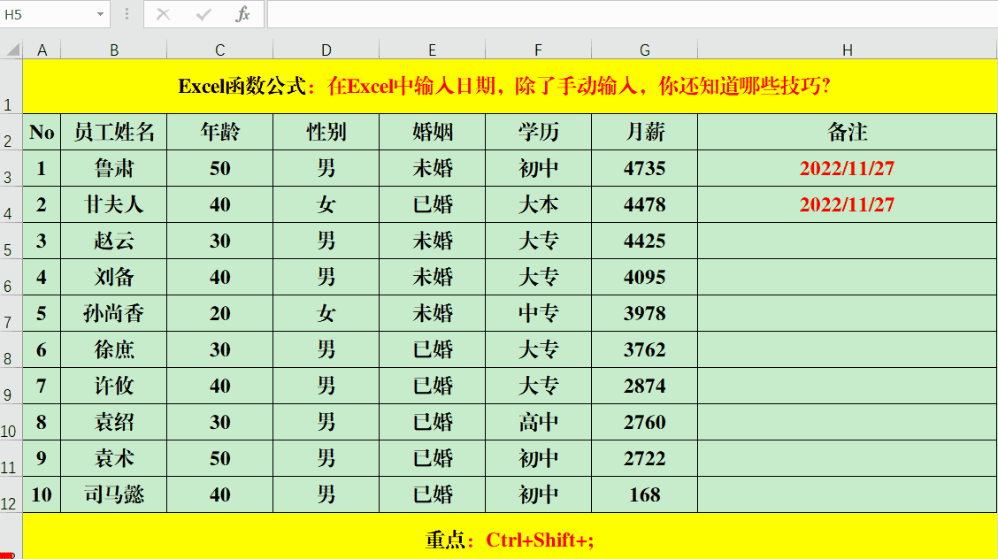The height and width of the screenshot is (559, 998).
Task: Click salary cell 4425
Action: click(x=645, y=241)
